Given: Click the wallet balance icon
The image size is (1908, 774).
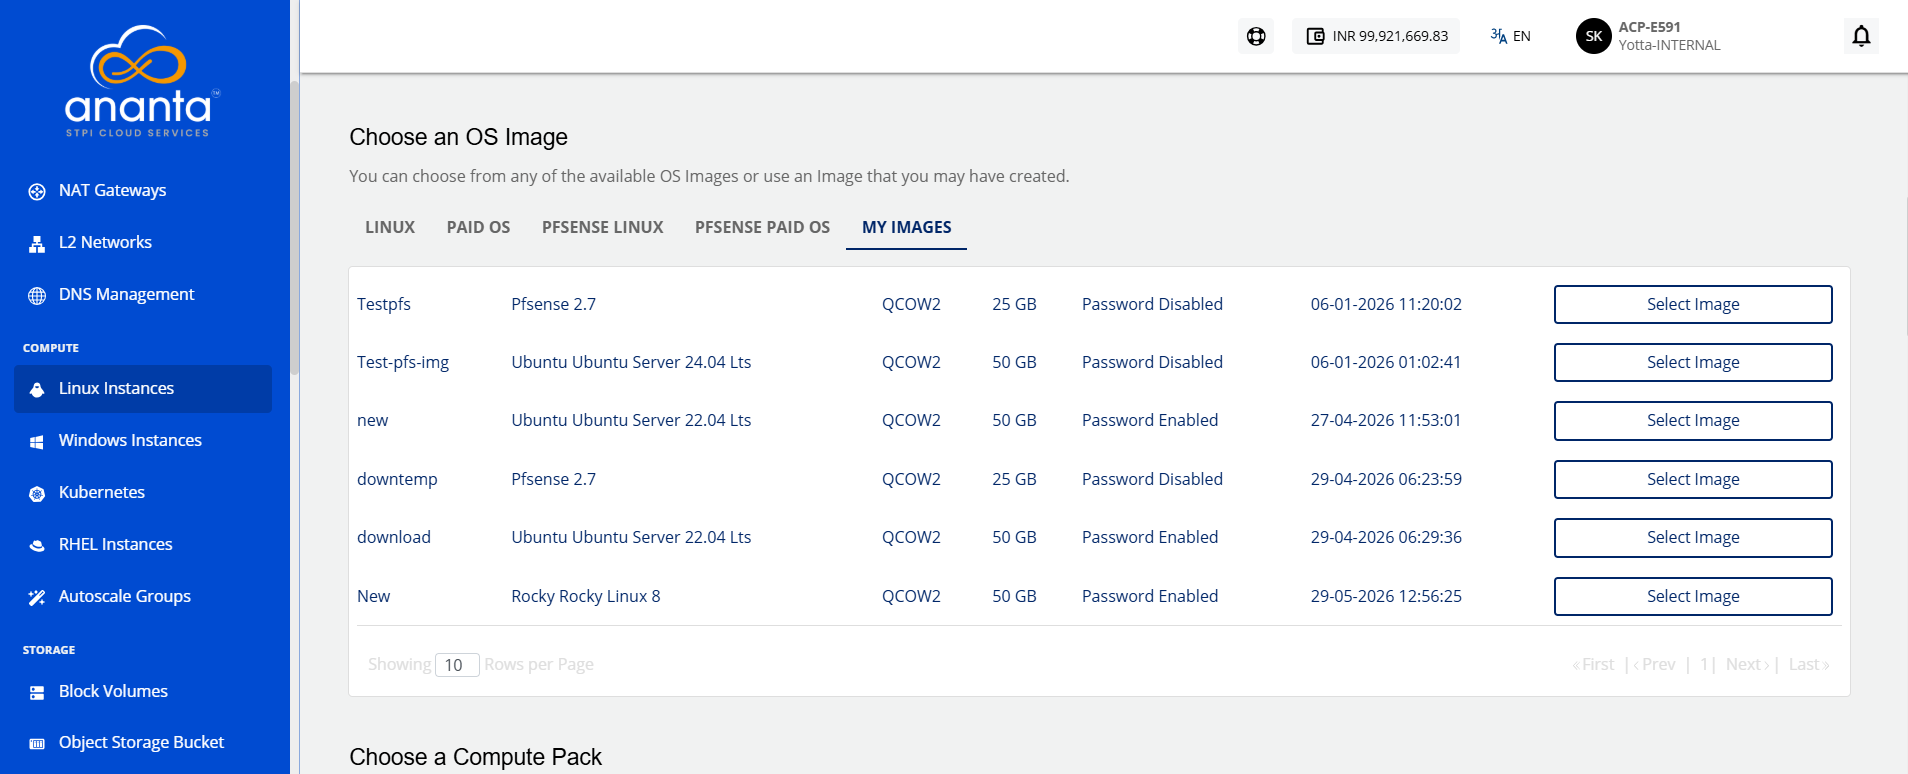Looking at the screenshot, I should 1316,36.
